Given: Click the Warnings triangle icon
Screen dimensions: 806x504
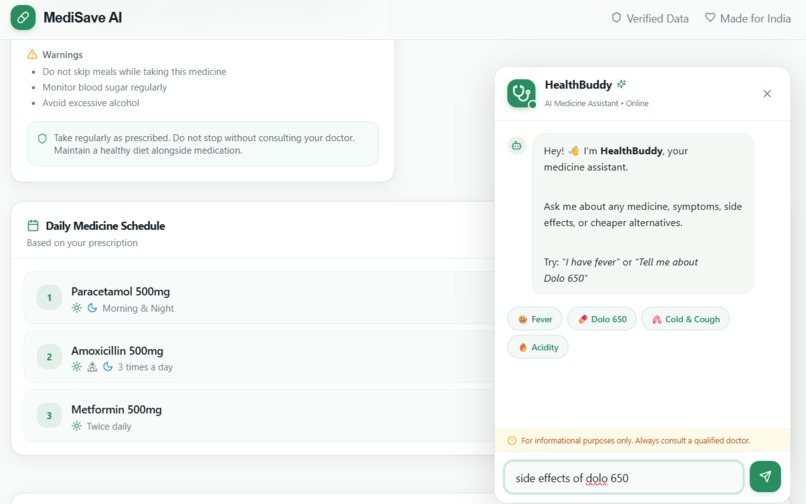Looking at the screenshot, I should click(x=32, y=55).
